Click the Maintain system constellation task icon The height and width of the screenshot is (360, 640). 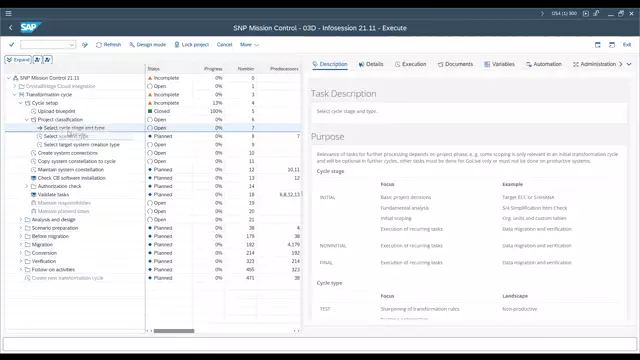(x=33, y=170)
